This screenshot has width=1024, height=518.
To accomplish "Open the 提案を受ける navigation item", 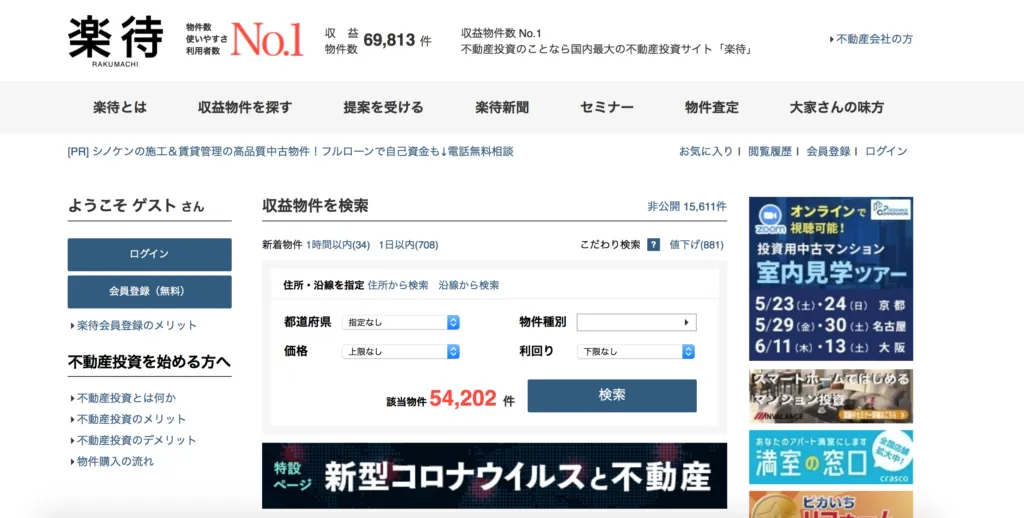I will (383, 107).
